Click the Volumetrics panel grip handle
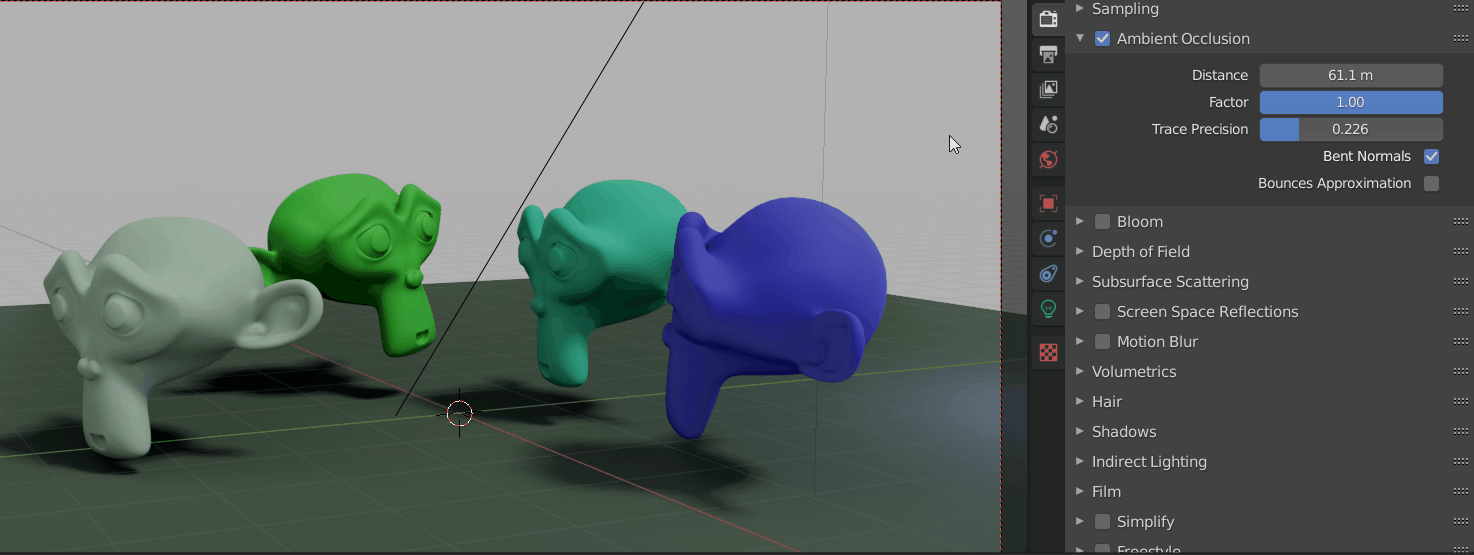 click(x=1460, y=372)
